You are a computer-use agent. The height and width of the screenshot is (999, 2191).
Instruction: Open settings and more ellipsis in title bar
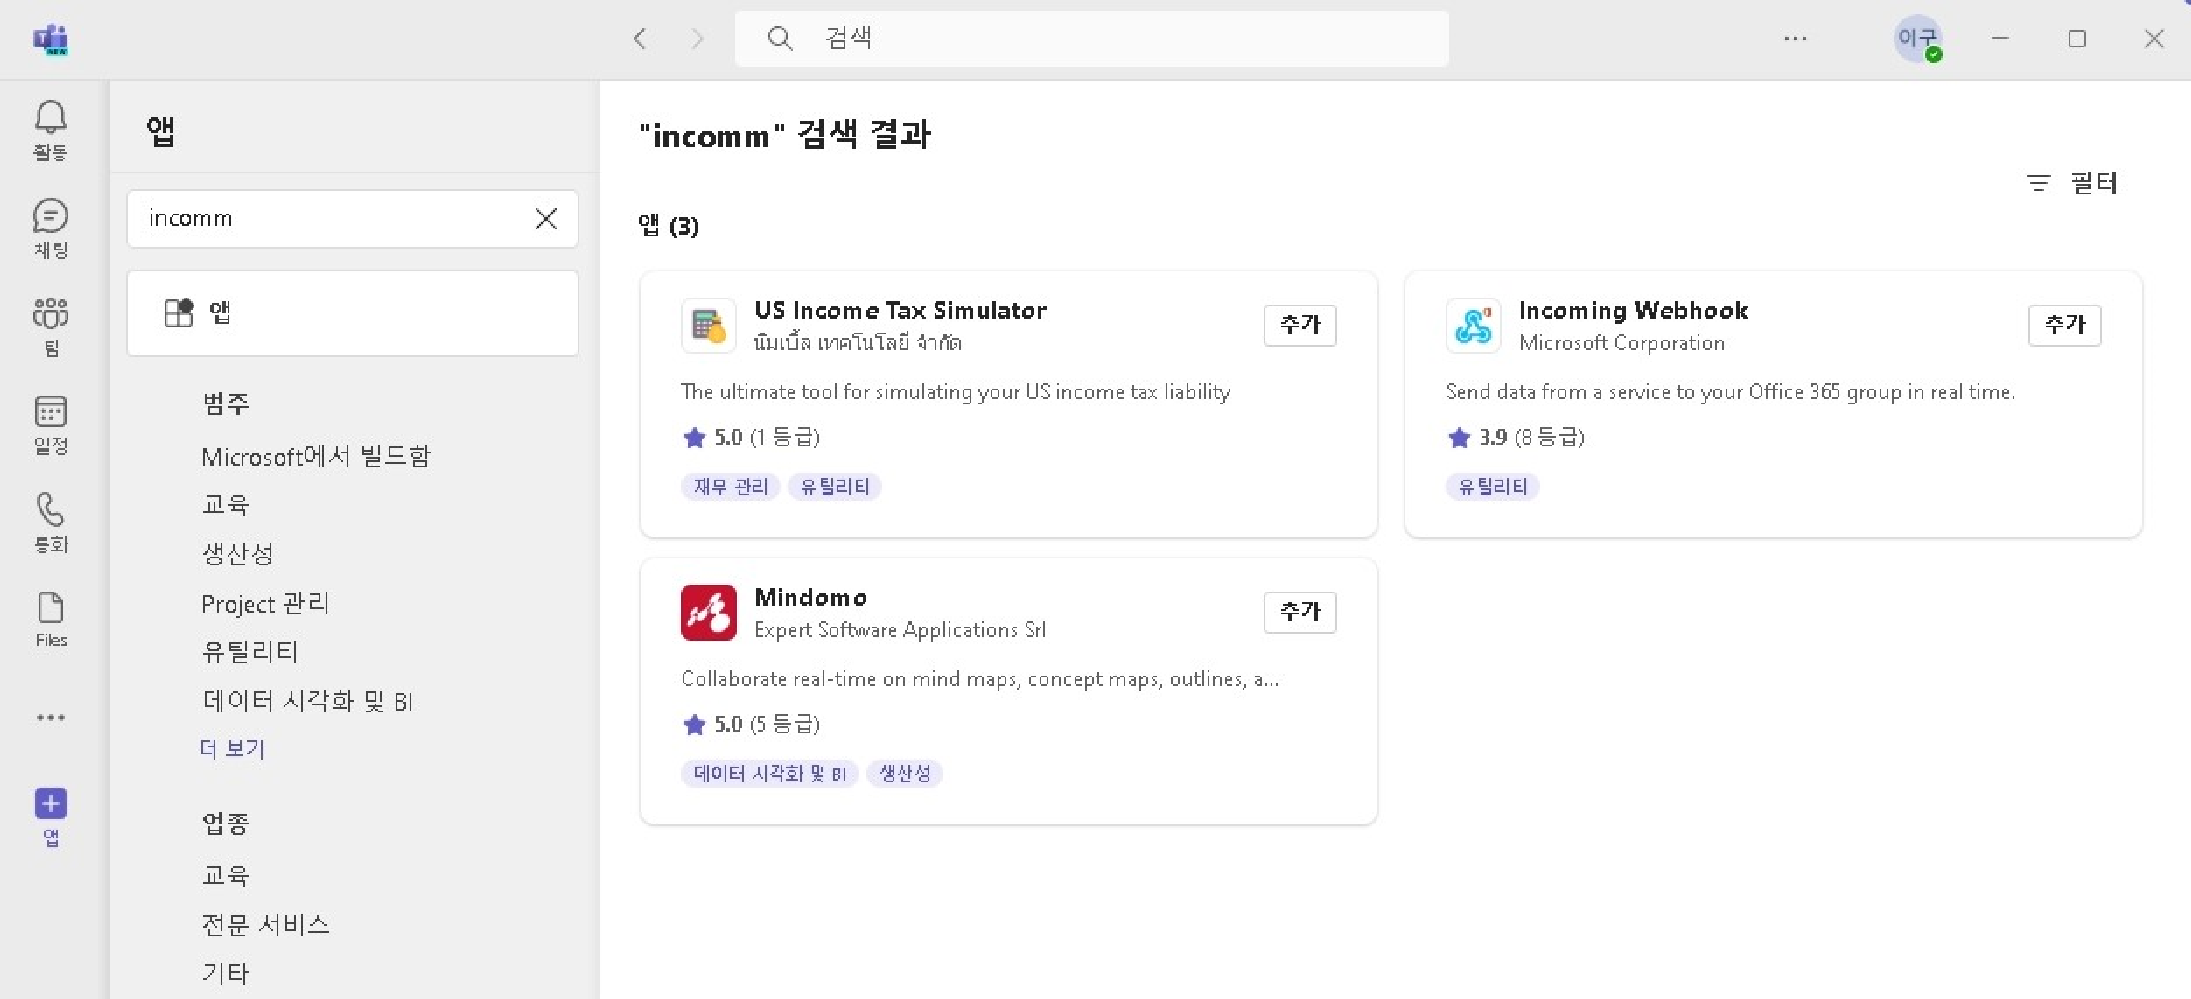[x=1795, y=39]
